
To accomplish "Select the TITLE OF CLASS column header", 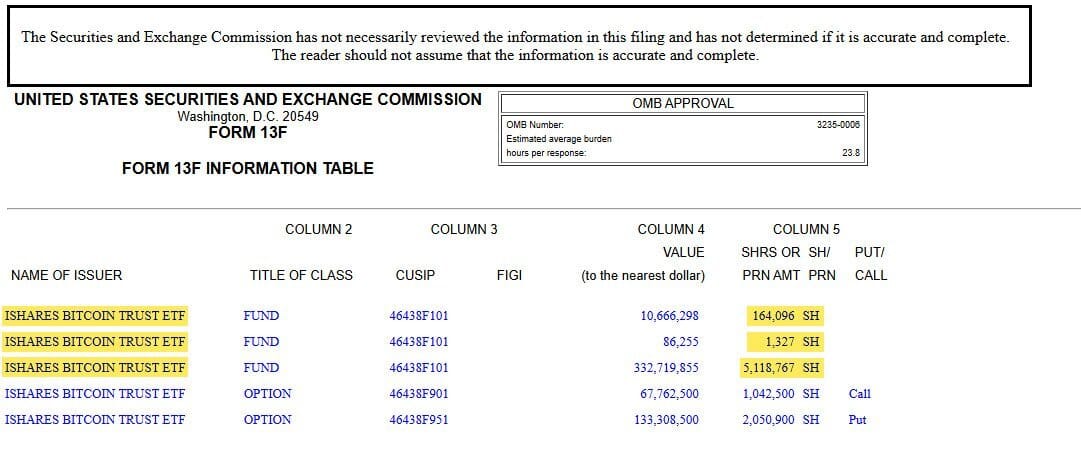I will coord(301,276).
